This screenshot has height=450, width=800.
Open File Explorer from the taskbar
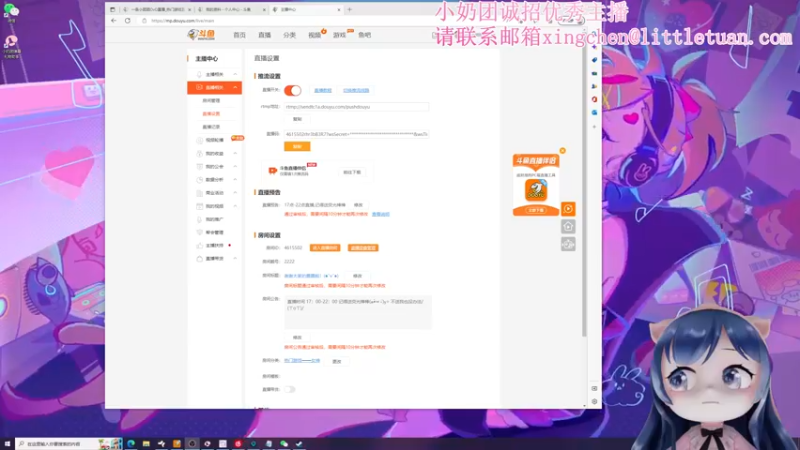click(146, 444)
